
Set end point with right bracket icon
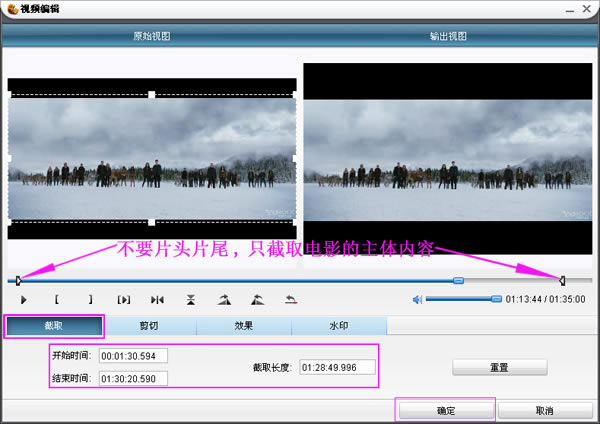coord(90,299)
